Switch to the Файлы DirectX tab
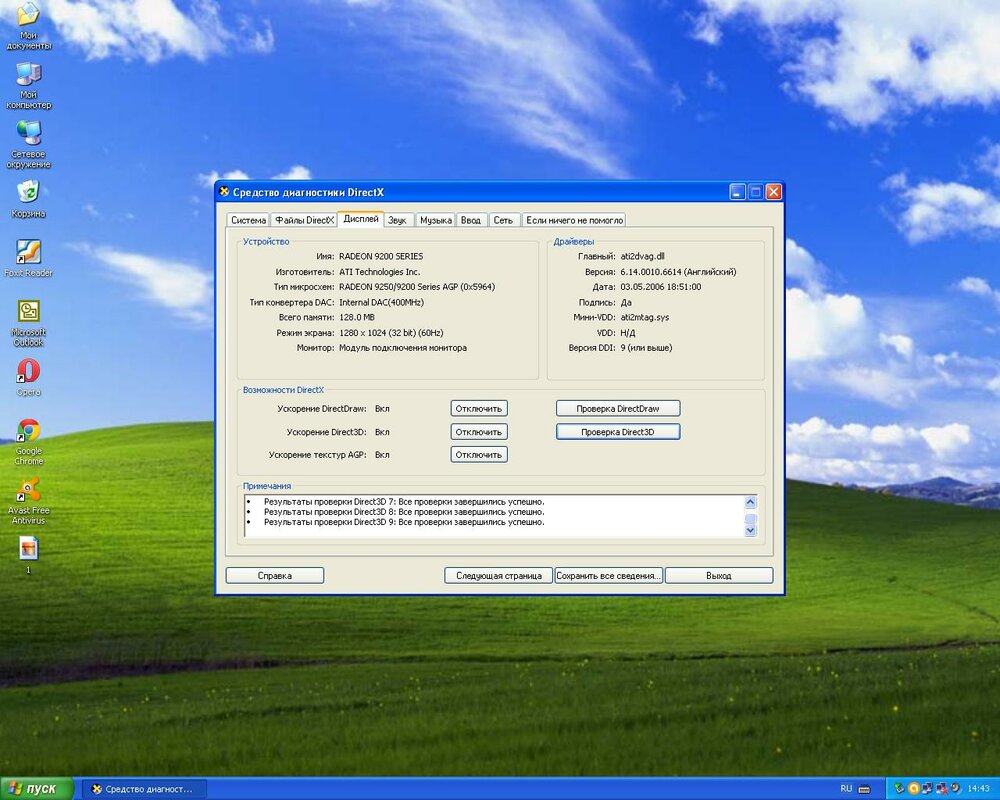 [x=304, y=220]
